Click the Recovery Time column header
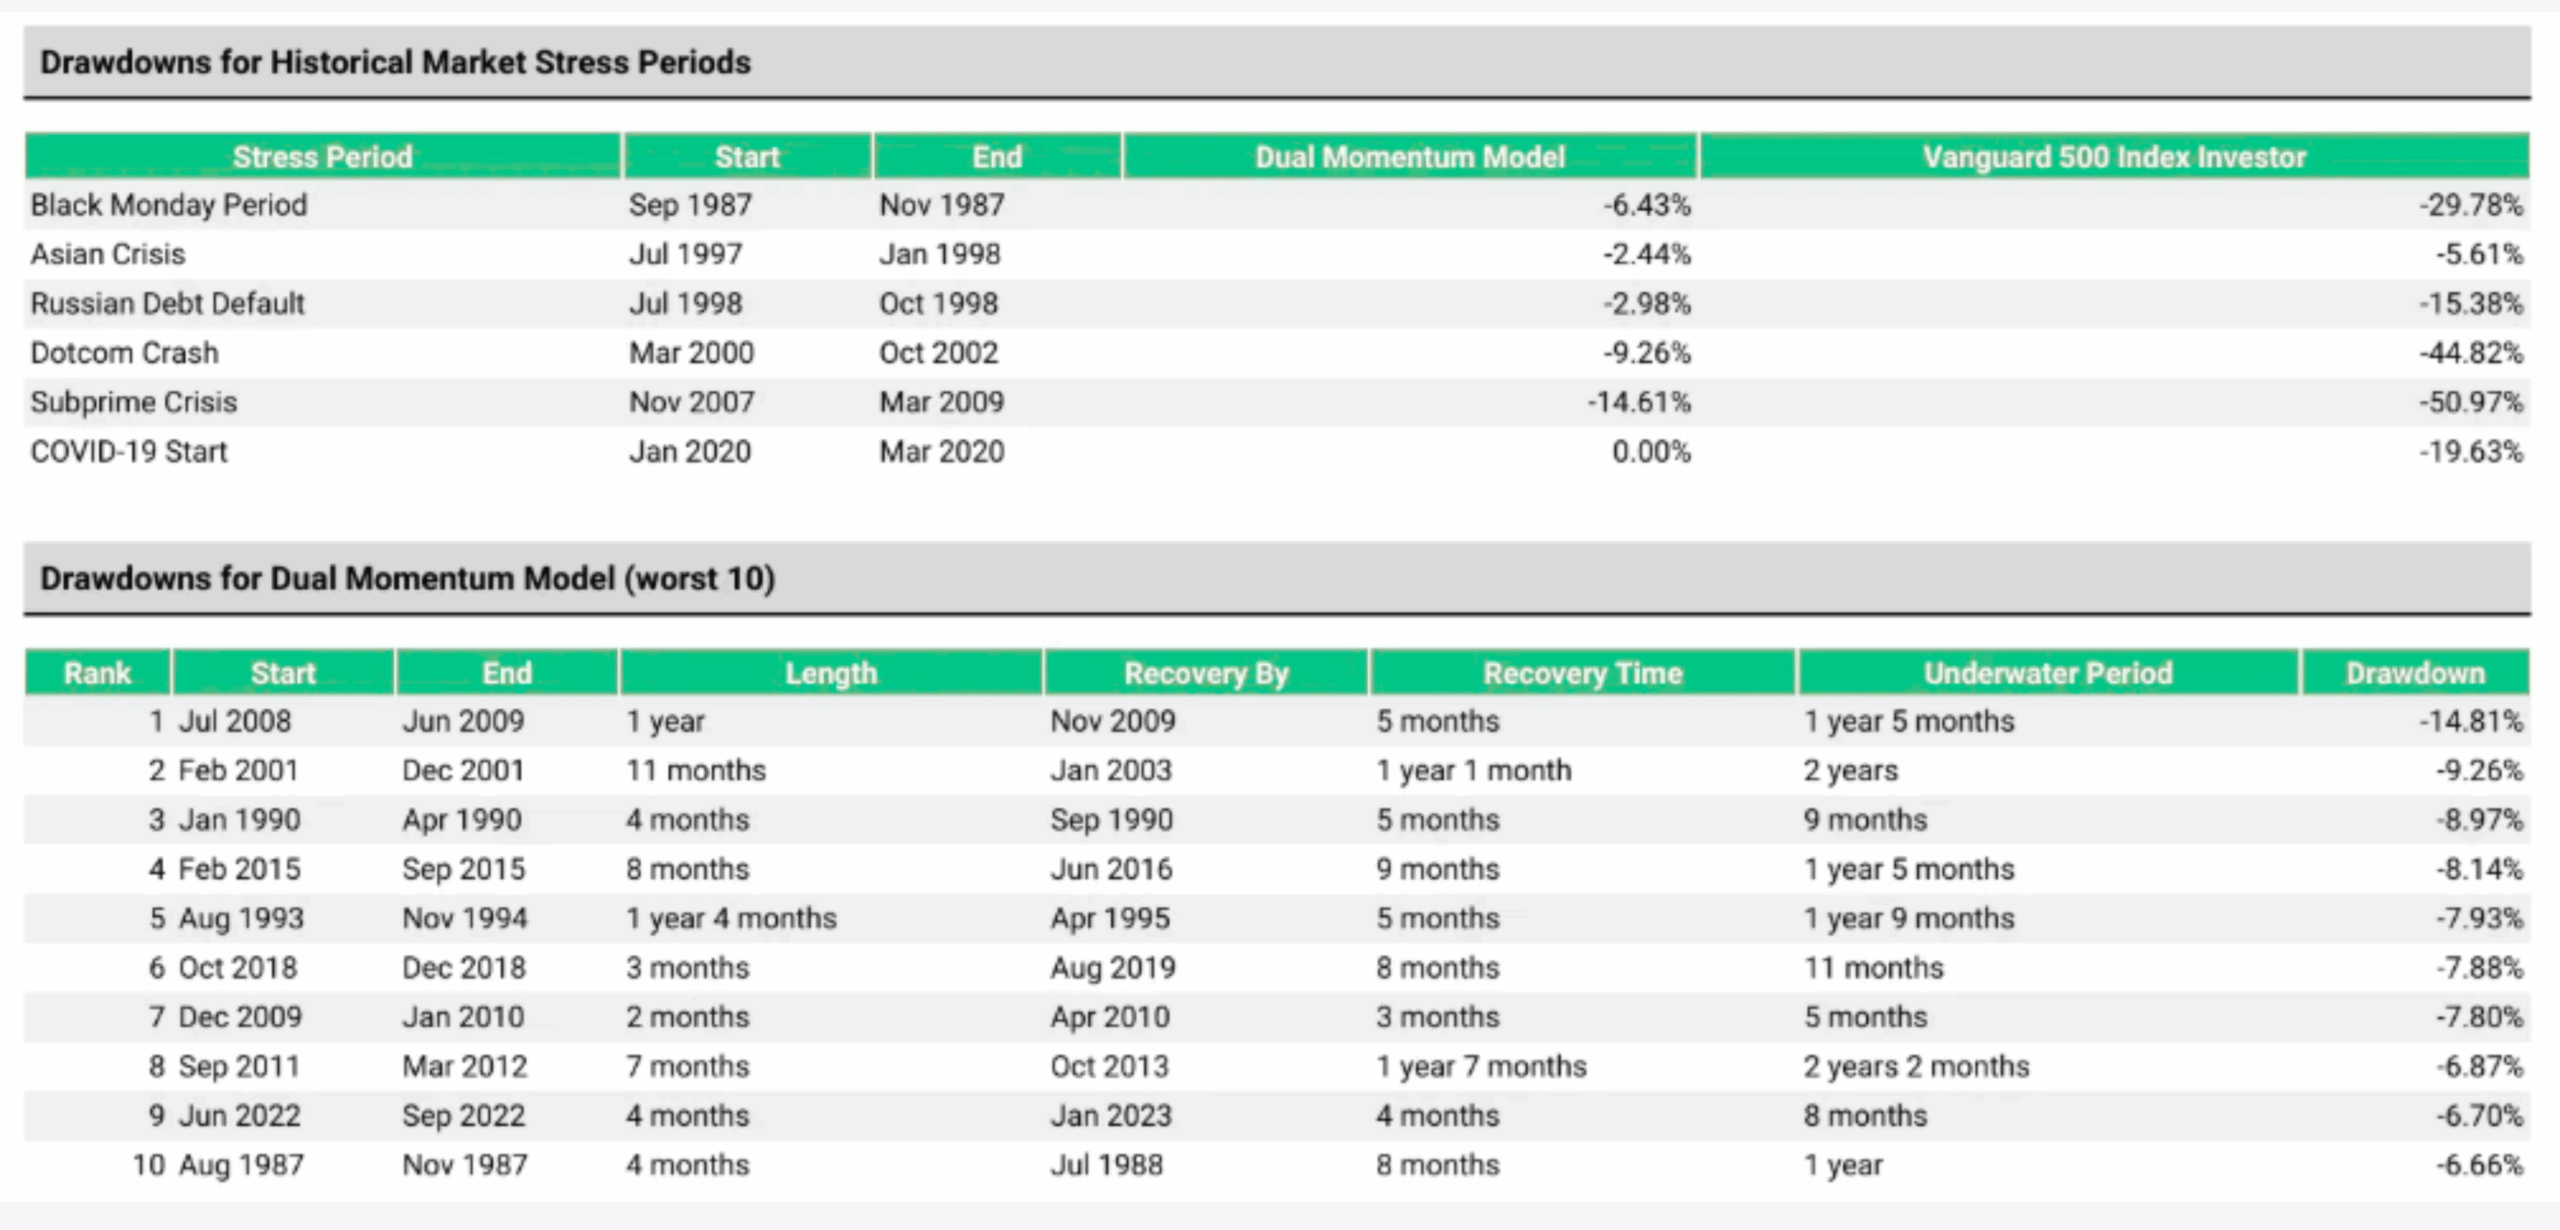Image resolution: width=2560 pixels, height=1230 pixels. [1582, 673]
